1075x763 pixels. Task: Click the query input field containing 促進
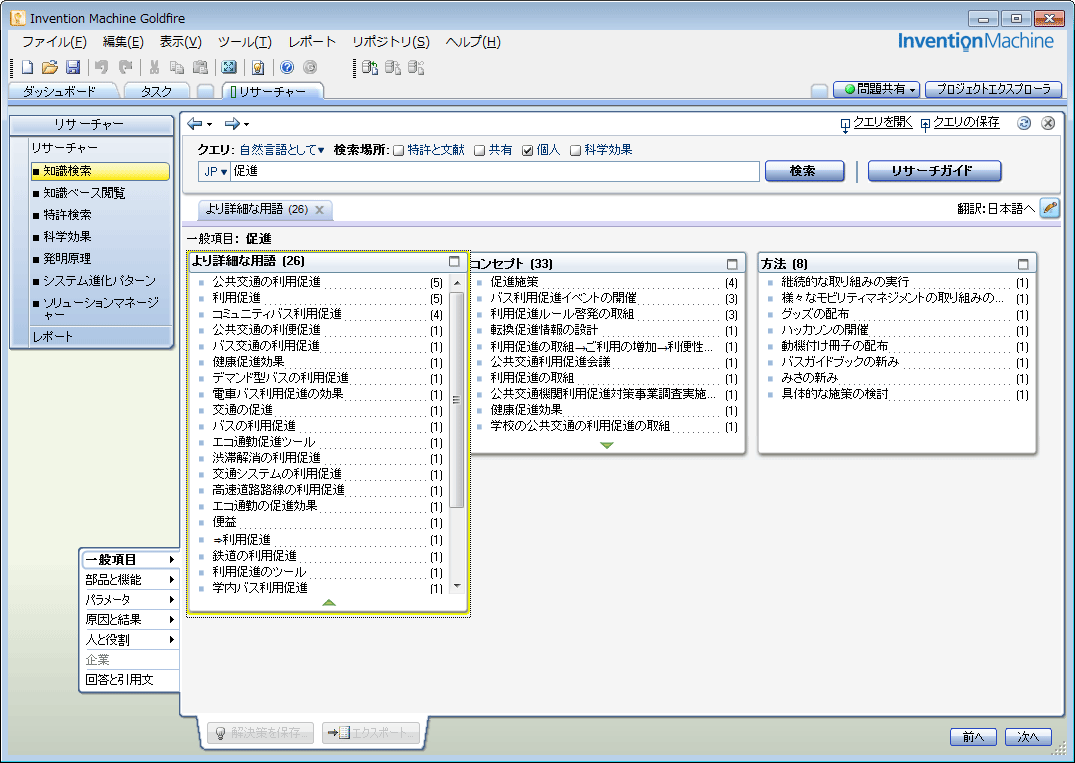coord(494,171)
